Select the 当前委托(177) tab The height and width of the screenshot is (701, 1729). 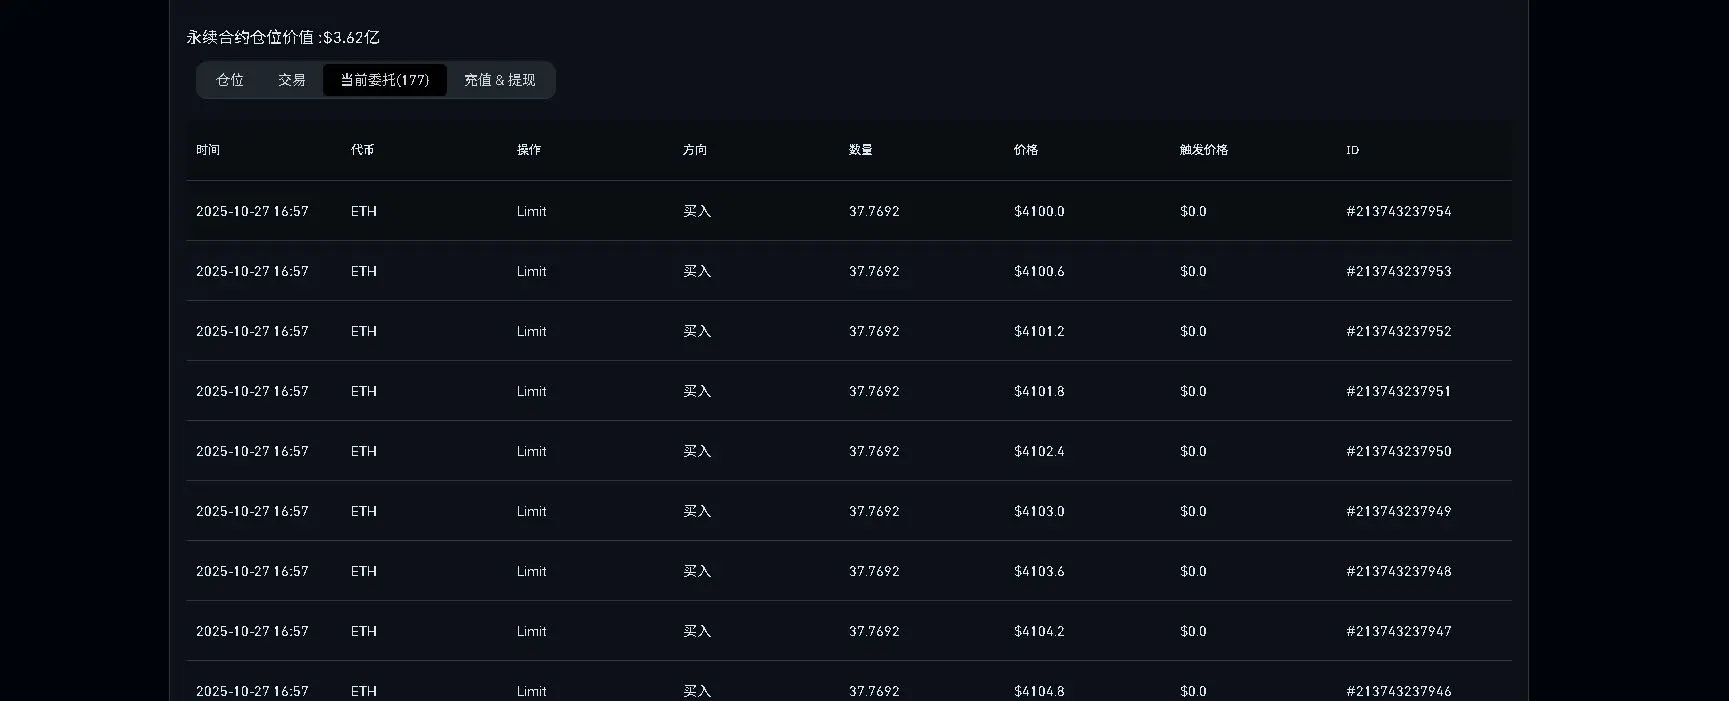[384, 80]
